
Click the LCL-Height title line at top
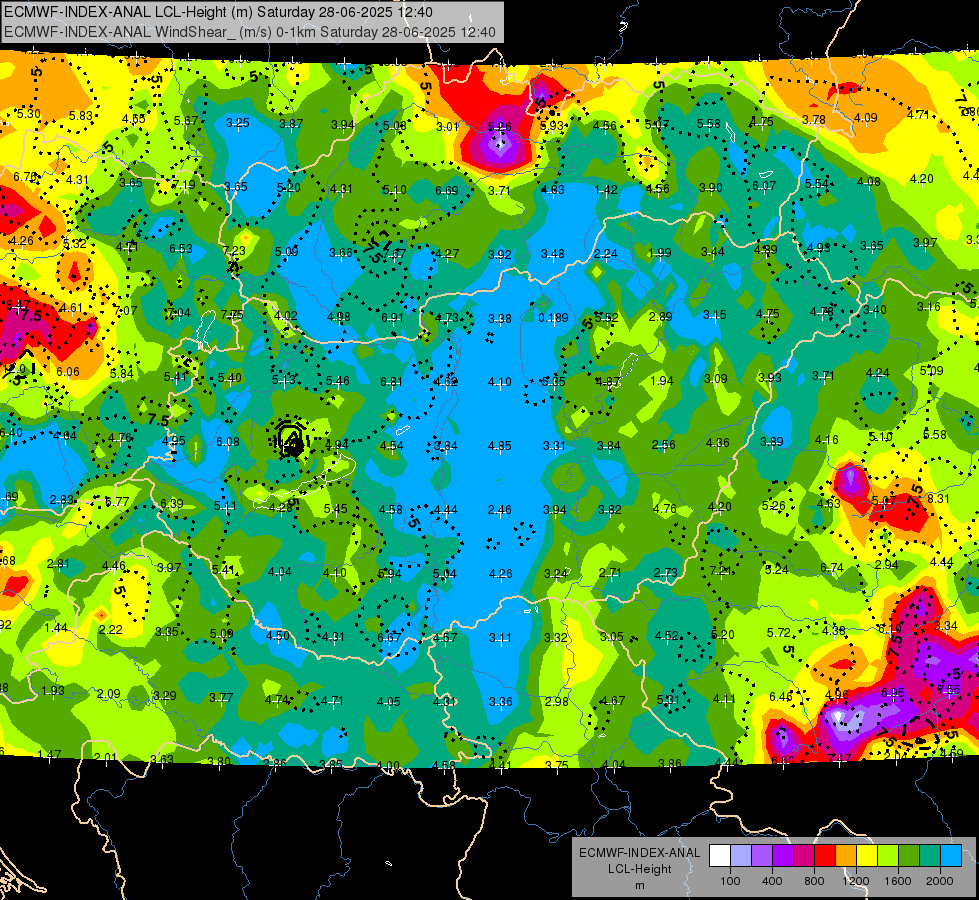tap(218, 12)
